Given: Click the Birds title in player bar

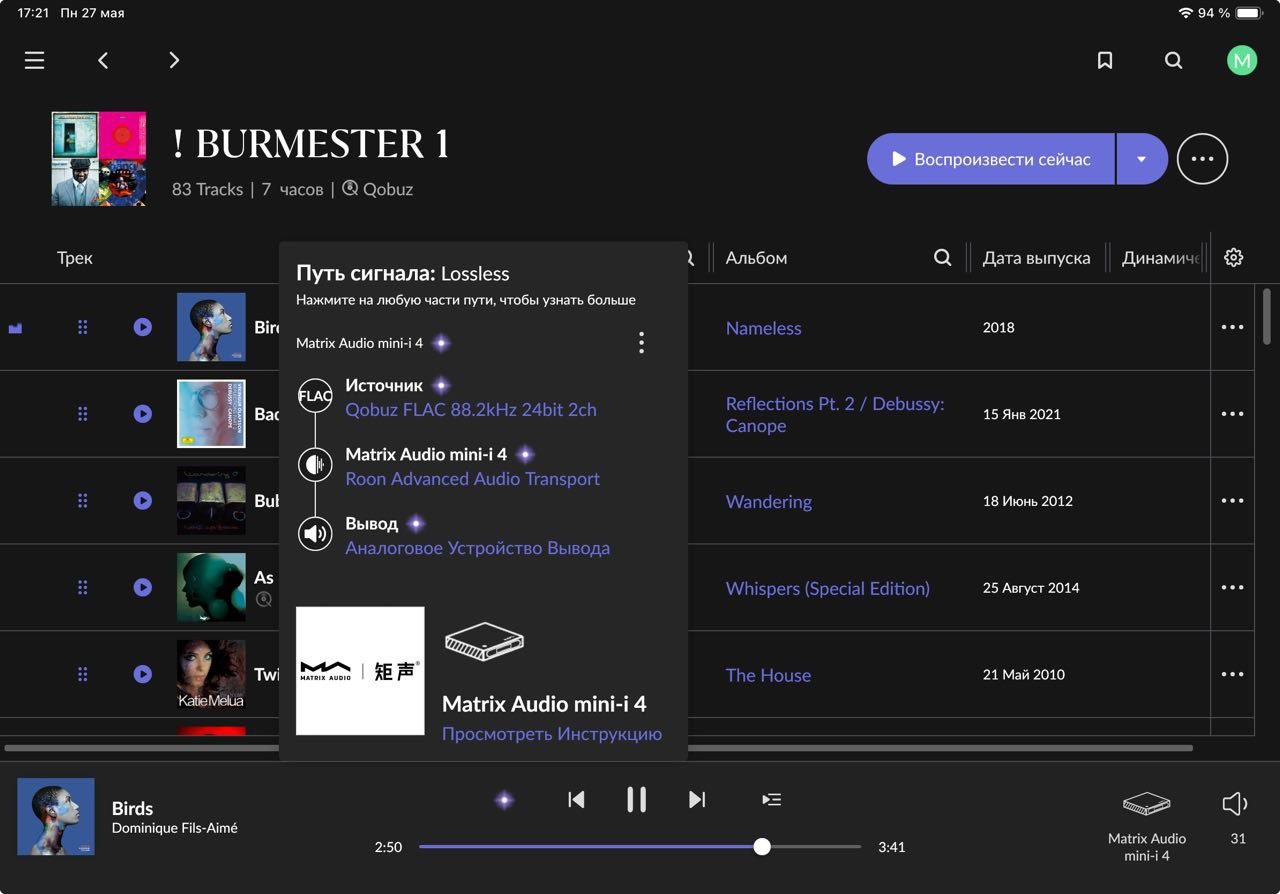Looking at the screenshot, I should click(132, 808).
